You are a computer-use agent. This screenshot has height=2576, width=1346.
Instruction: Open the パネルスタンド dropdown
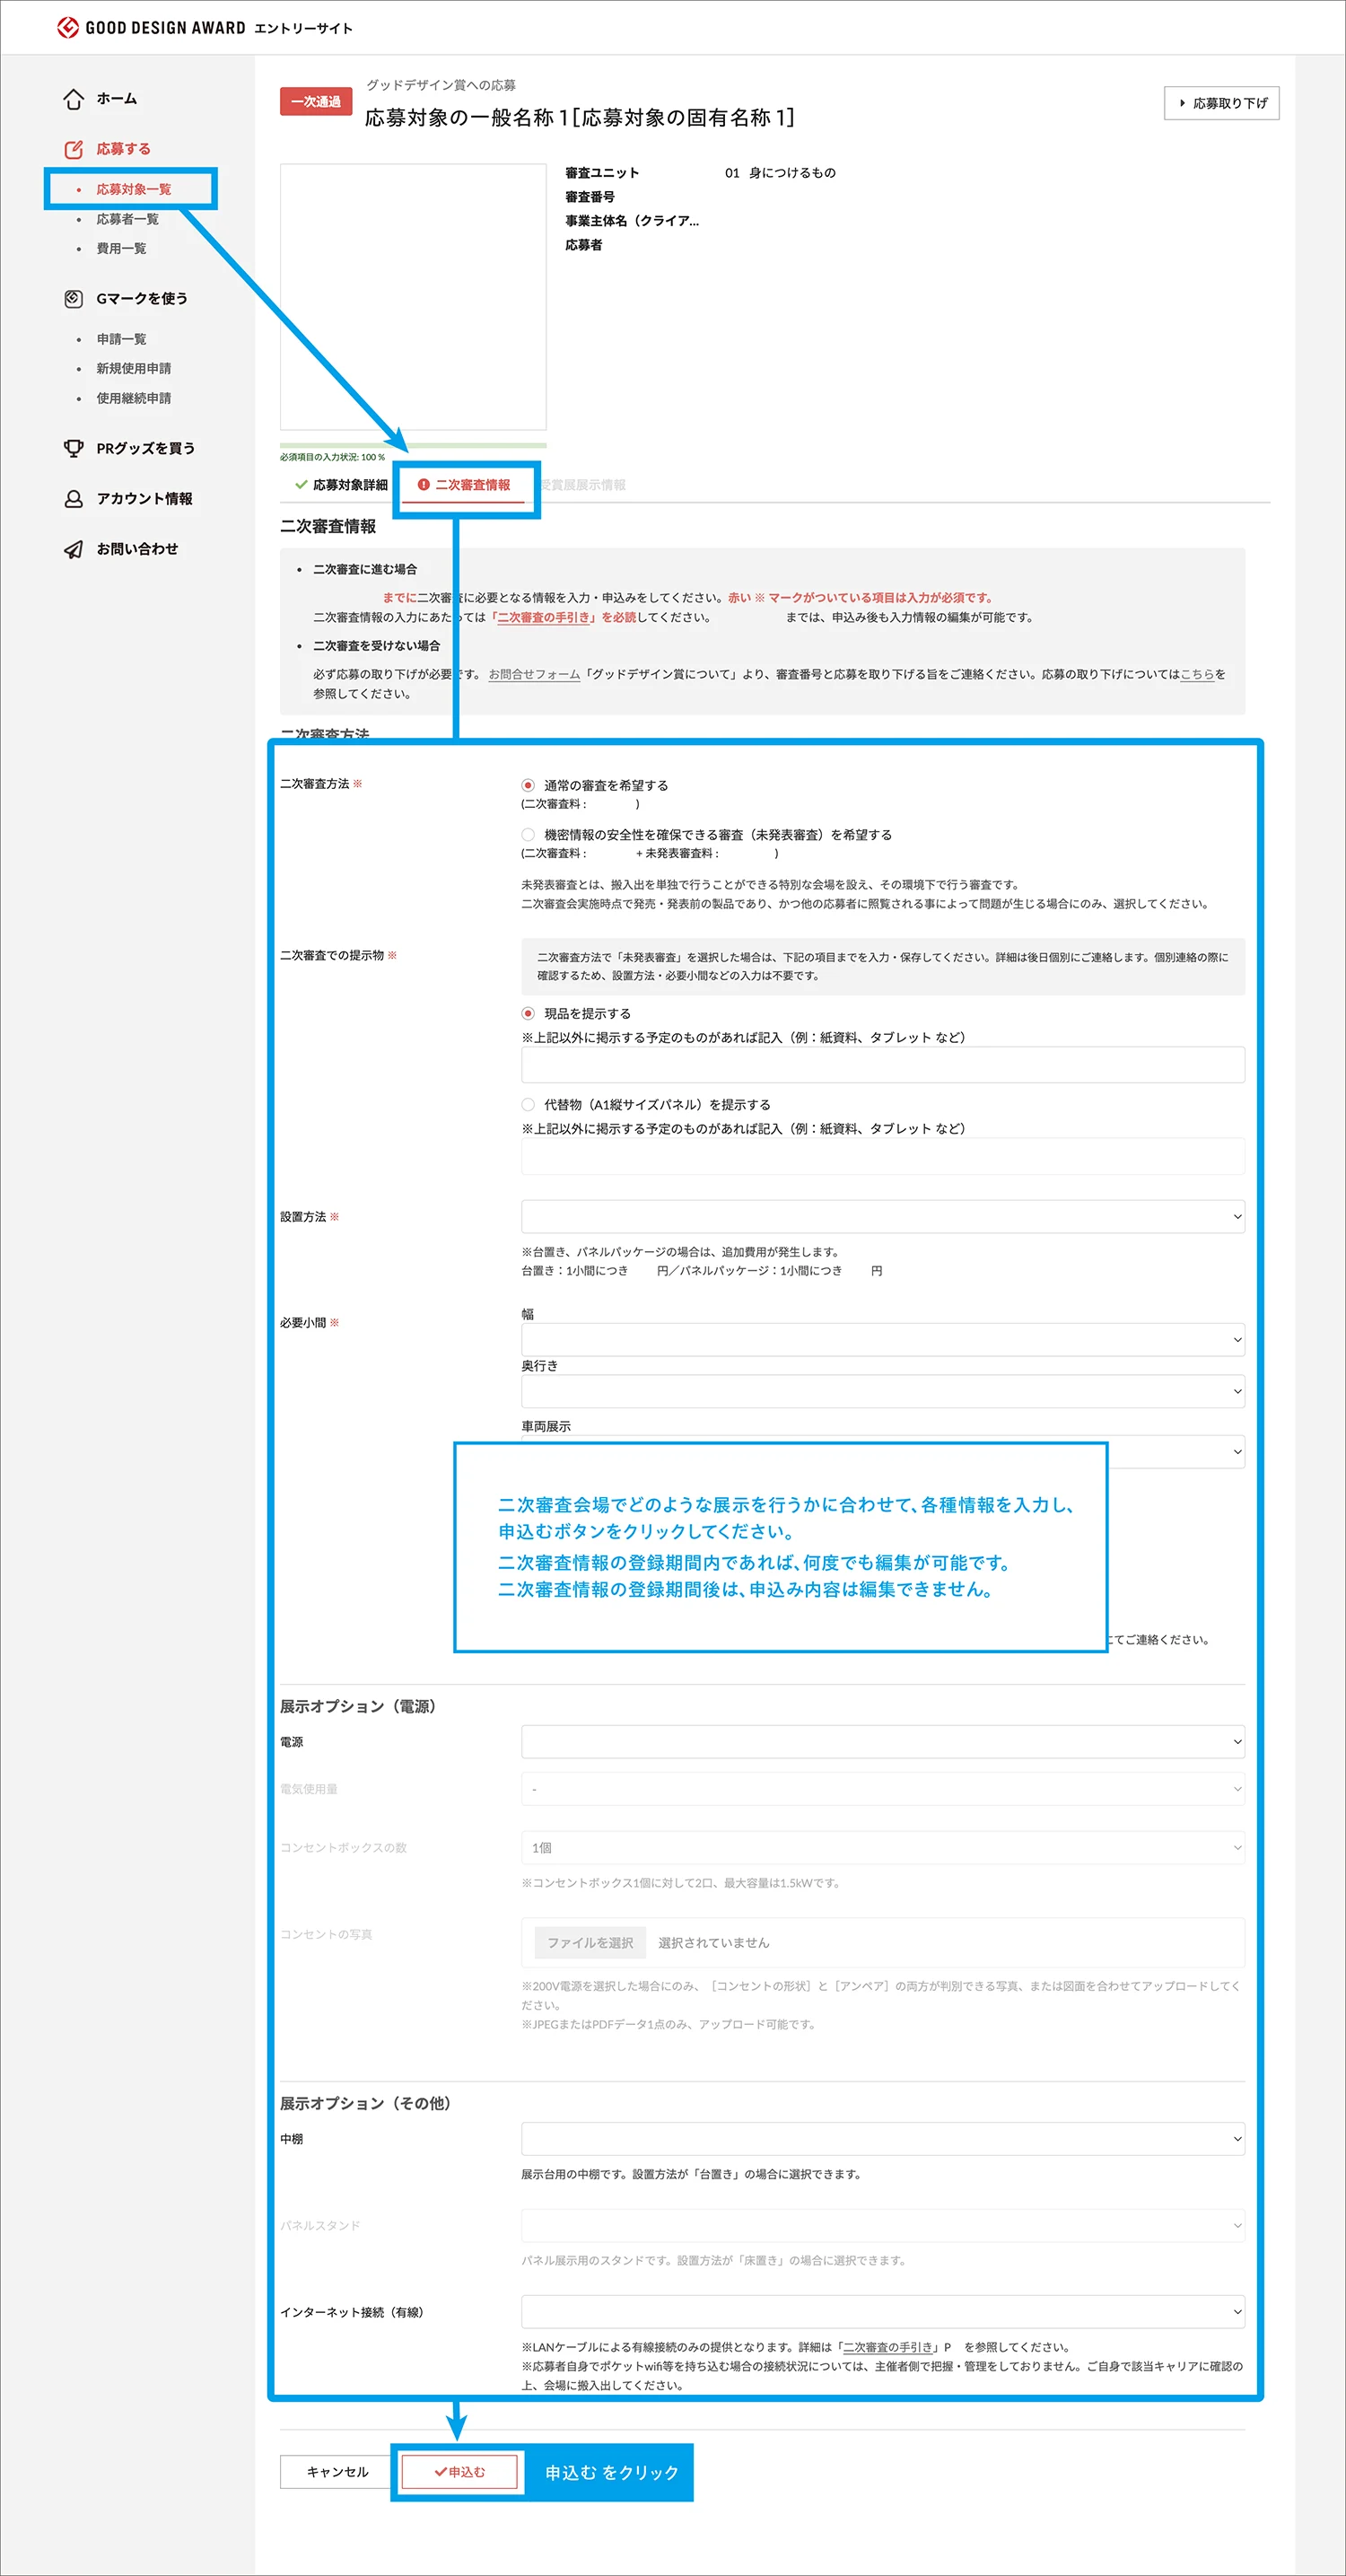(882, 2225)
